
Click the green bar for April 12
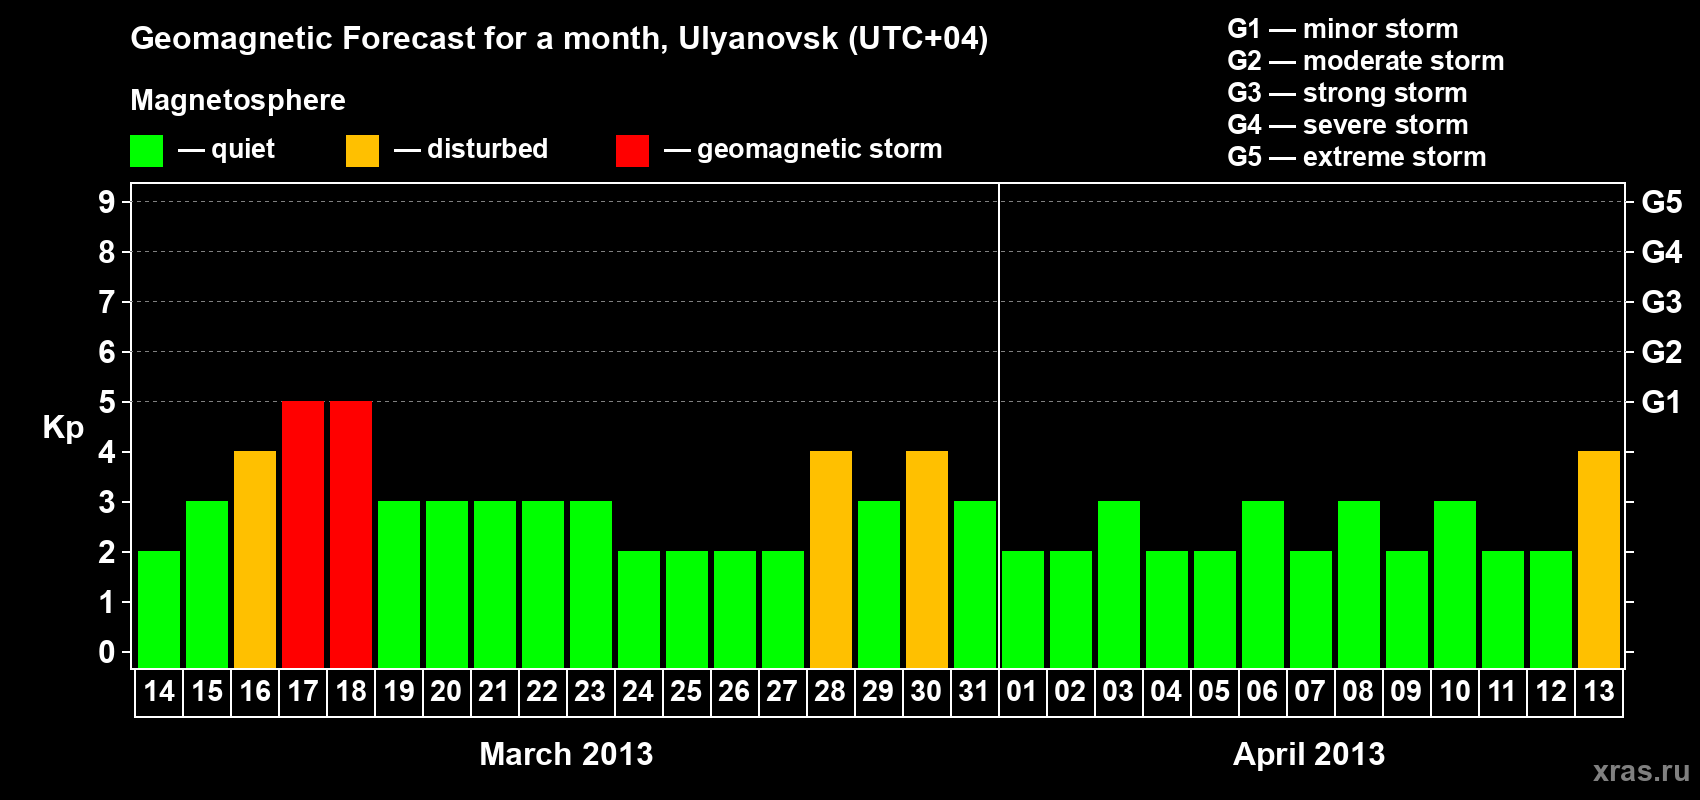point(1551,609)
